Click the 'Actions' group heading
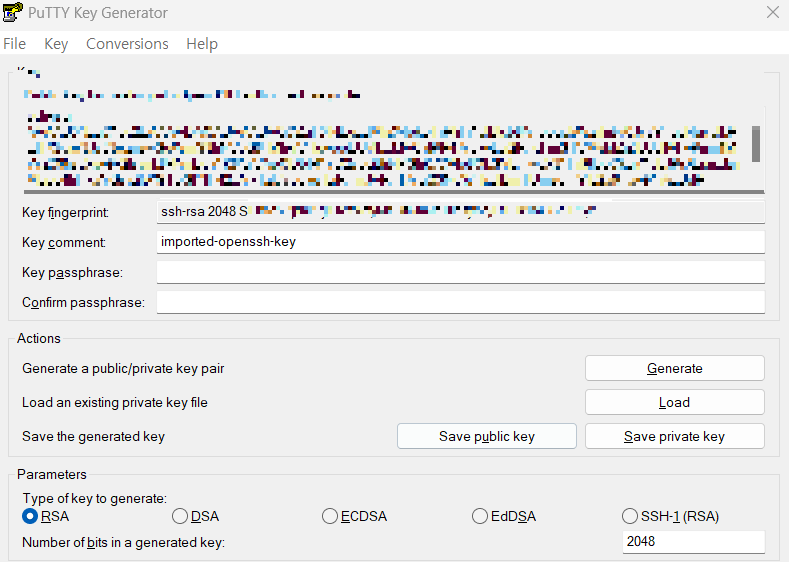Viewport: 789px width, 562px height. pos(39,338)
